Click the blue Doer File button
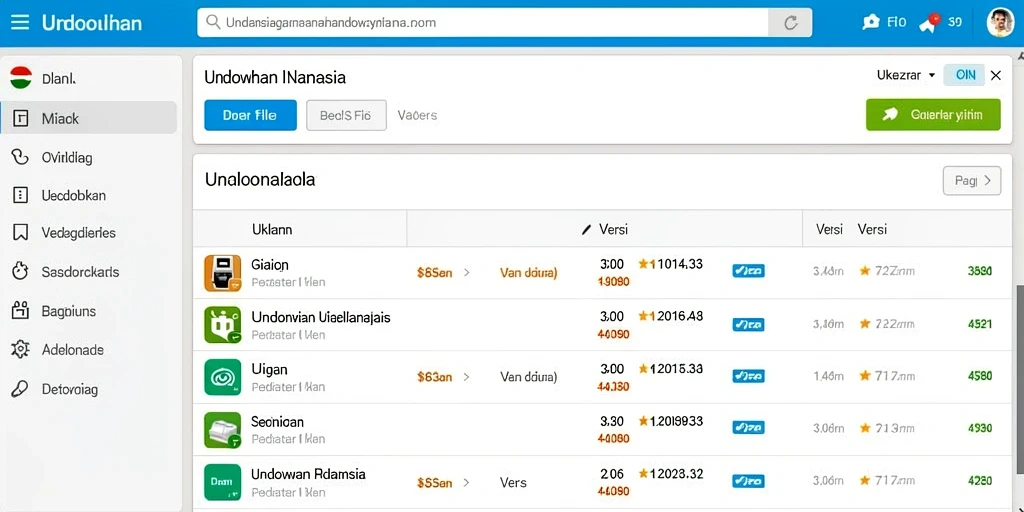This screenshot has height=512, width=1024. coord(250,116)
